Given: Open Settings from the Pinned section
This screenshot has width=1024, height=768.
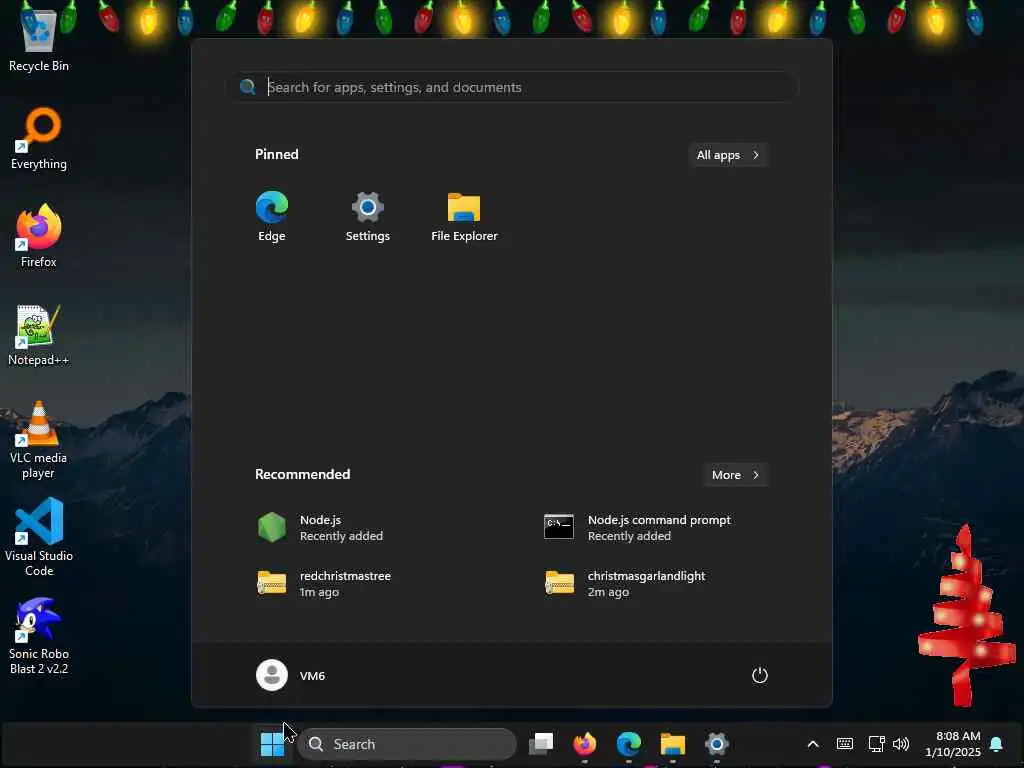Looking at the screenshot, I should (368, 217).
